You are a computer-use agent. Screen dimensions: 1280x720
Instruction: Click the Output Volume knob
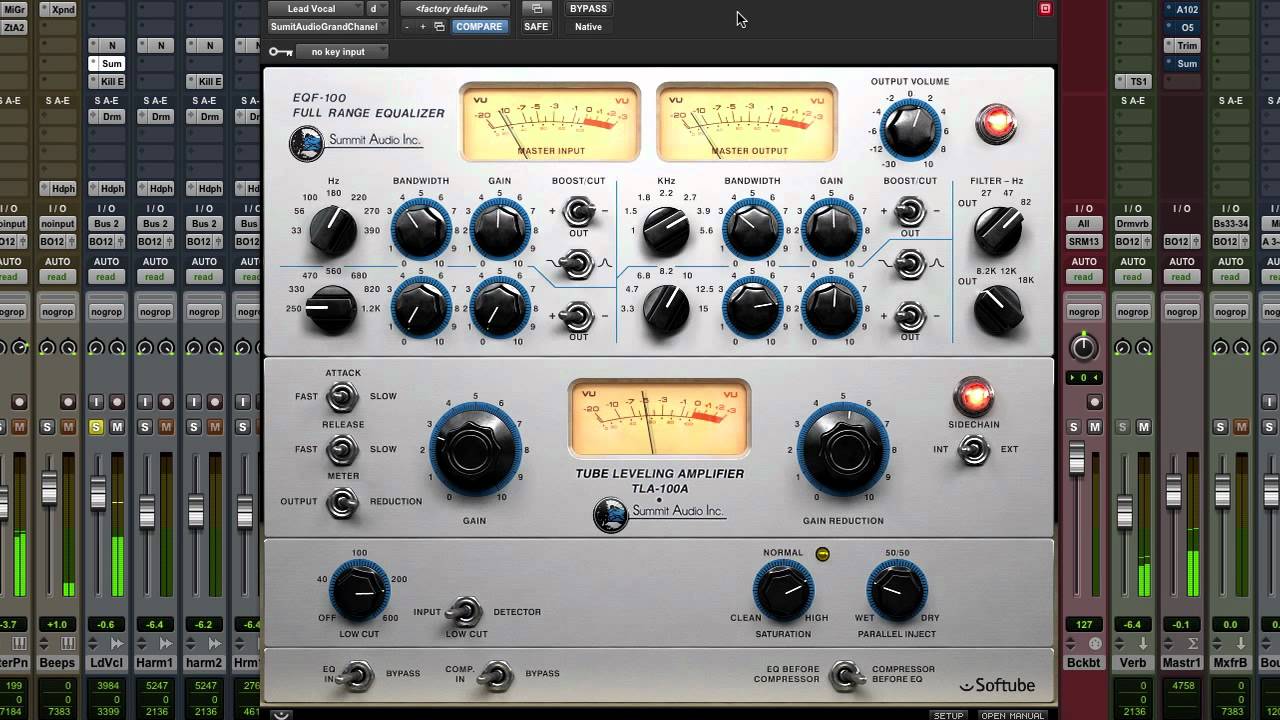click(910, 128)
